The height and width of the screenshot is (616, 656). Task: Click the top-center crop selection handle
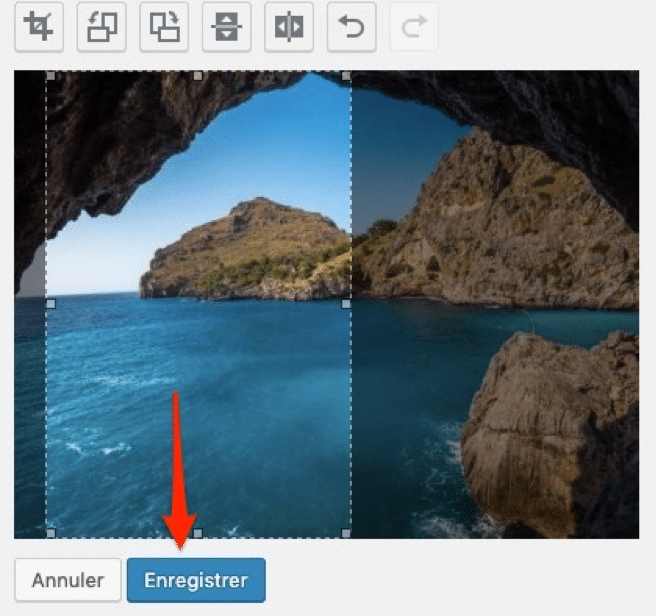click(x=198, y=76)
